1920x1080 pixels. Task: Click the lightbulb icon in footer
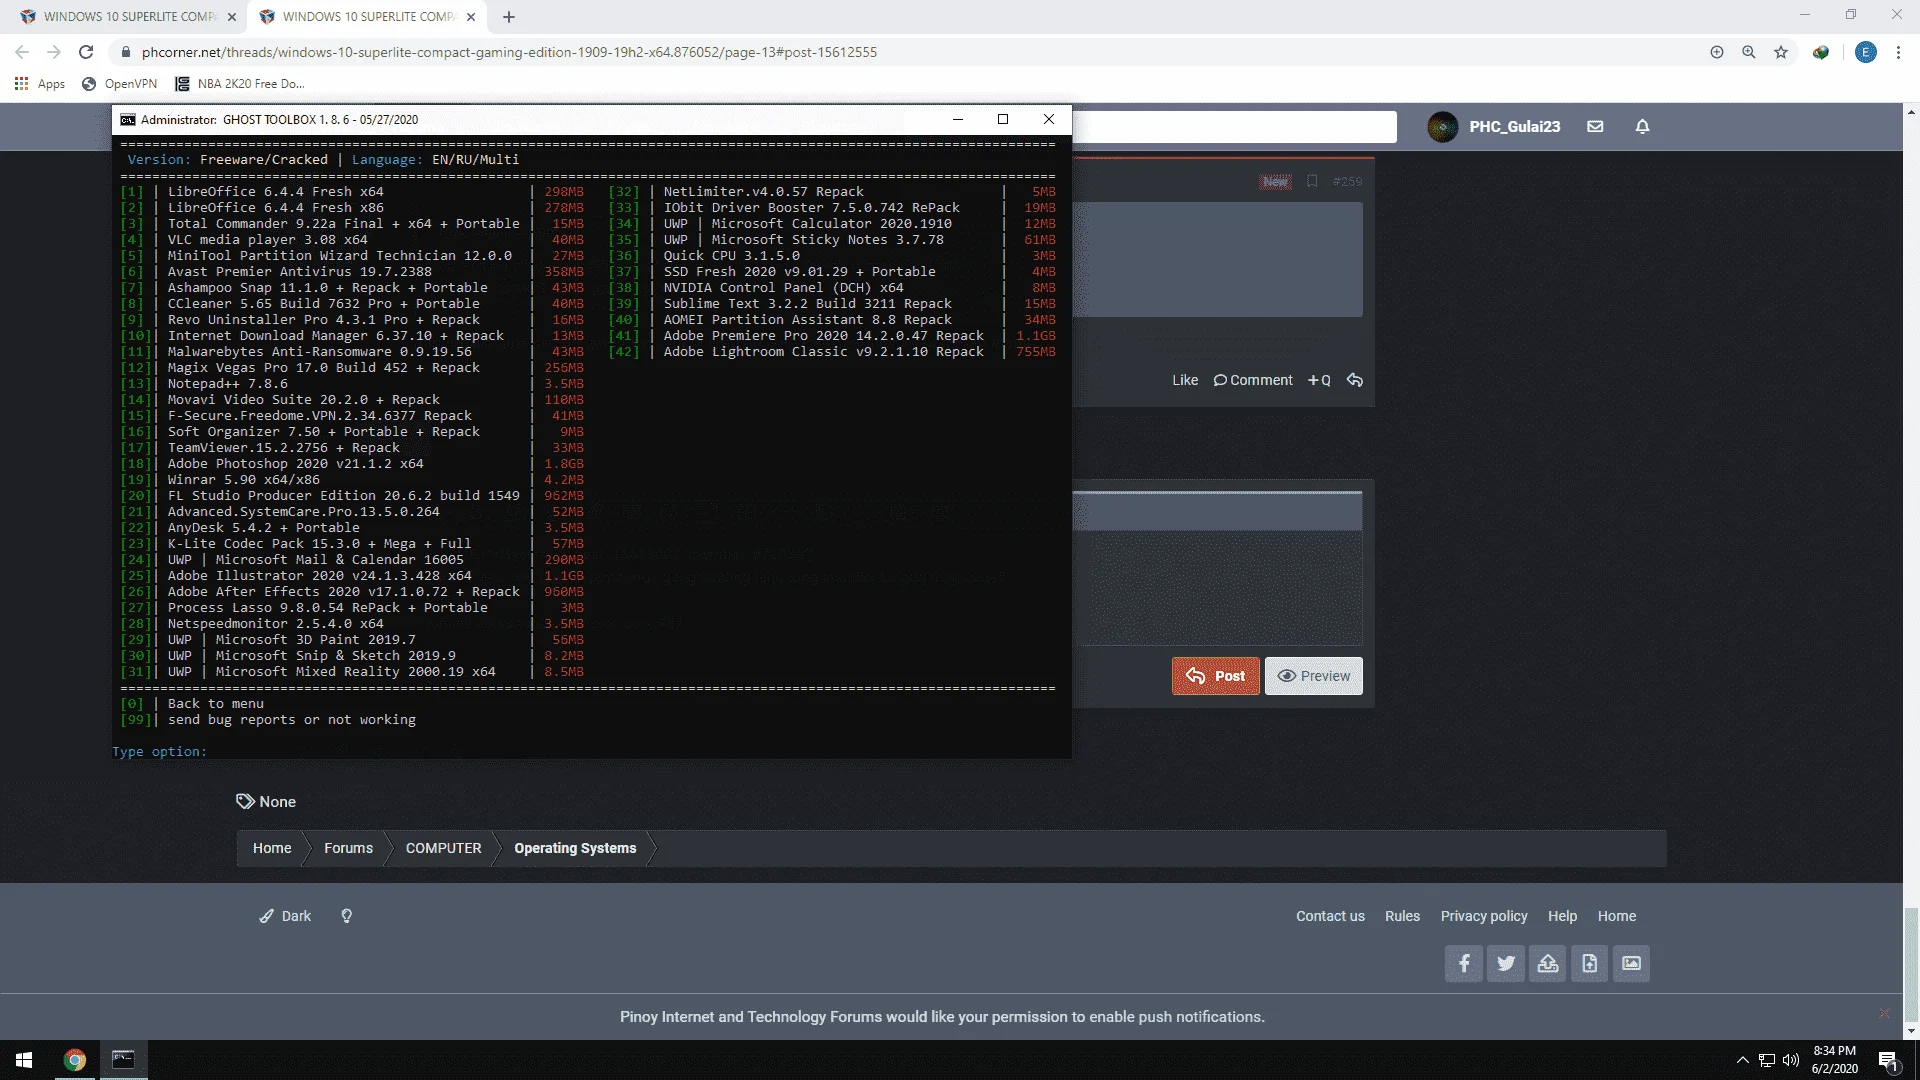click(346, 916)
